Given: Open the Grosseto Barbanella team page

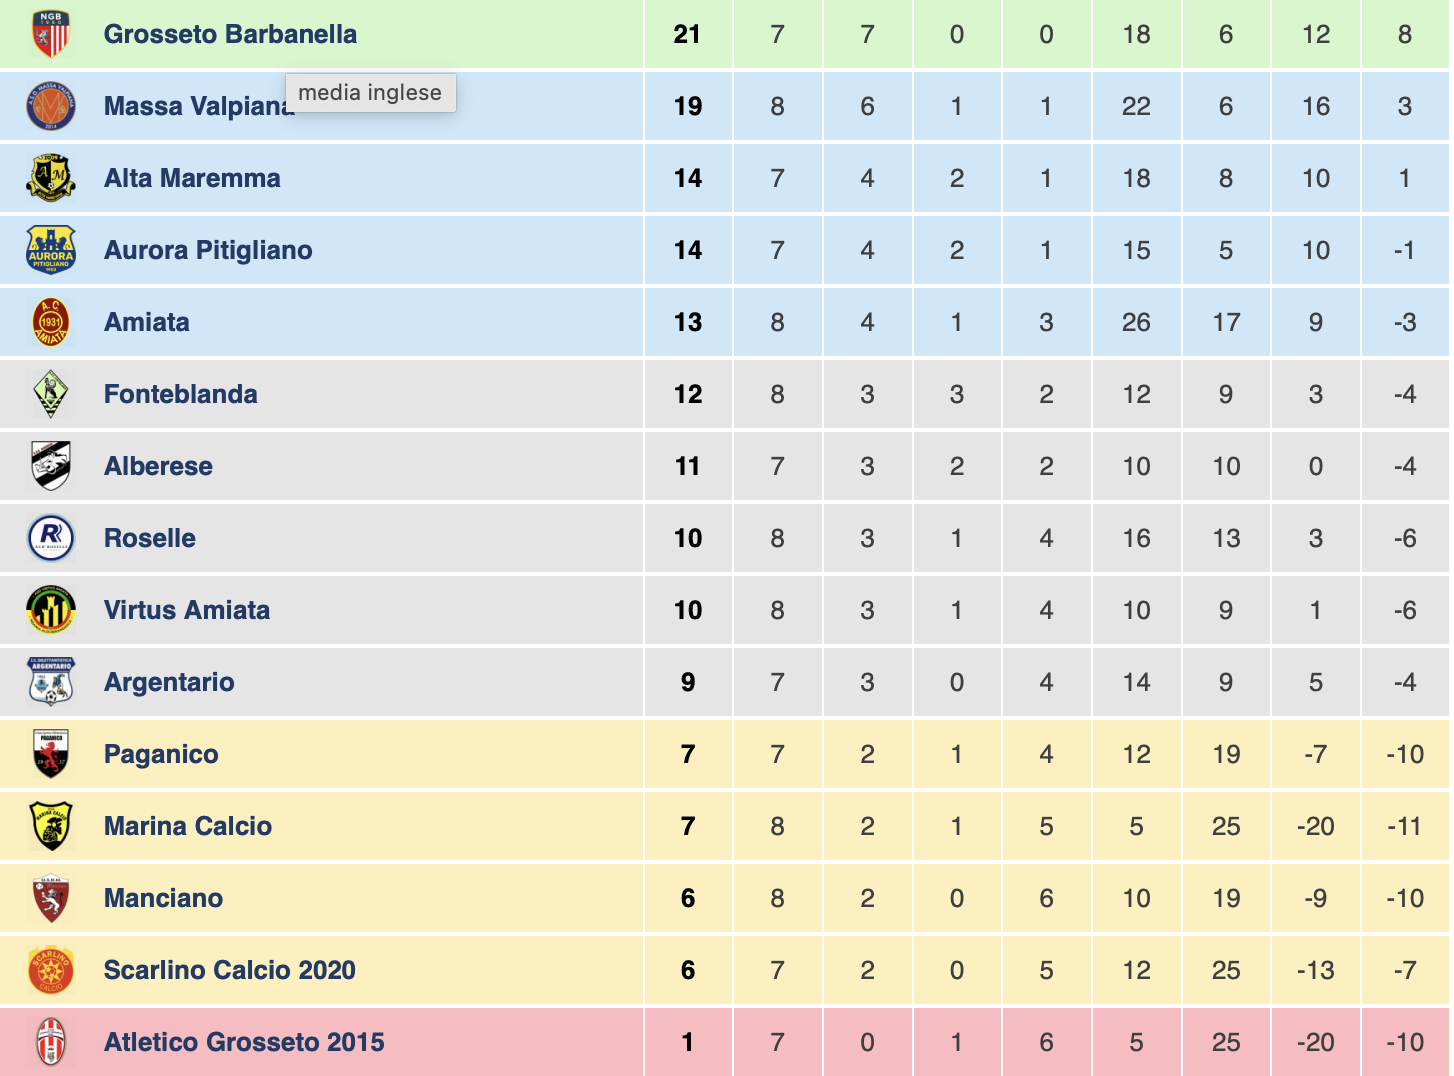Looking at the screenshot, I should coord(230,34).
